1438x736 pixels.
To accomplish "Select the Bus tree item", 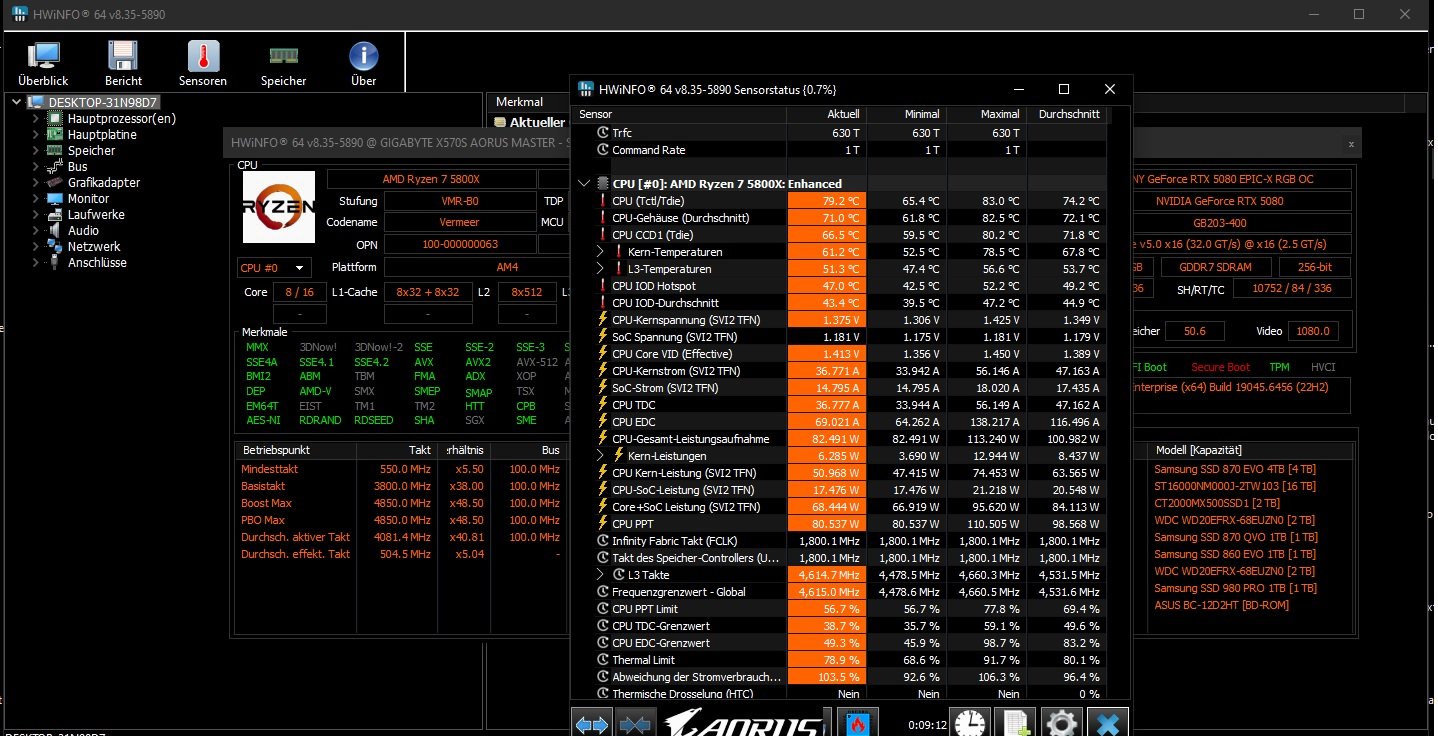I will click(77, 166).
